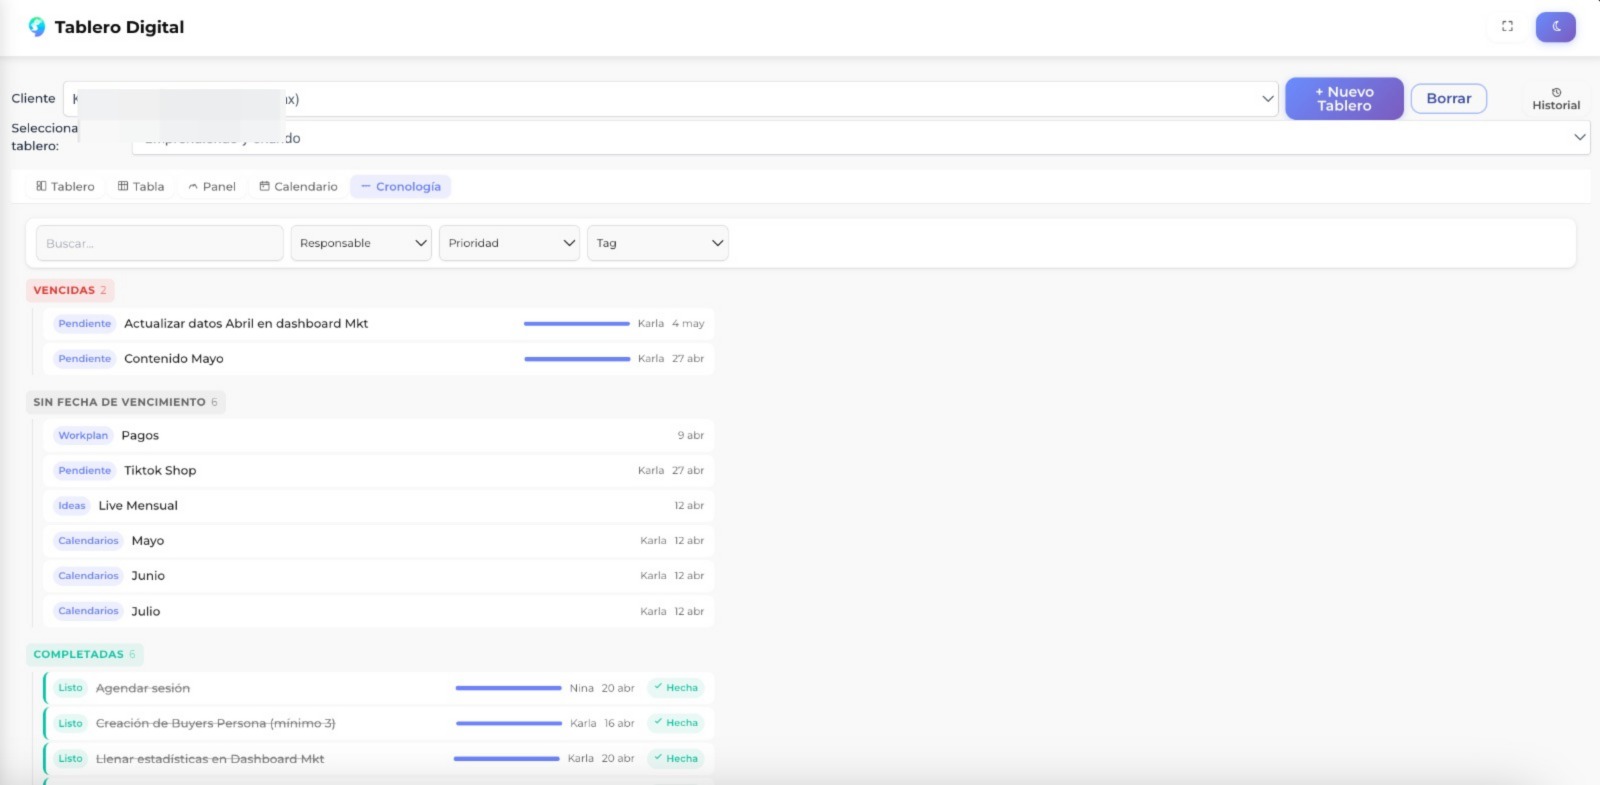Open completed task Llenar estadísticas en Dashboard Mkt
This screenshot has height=785, width=1600.
(378, 759)
